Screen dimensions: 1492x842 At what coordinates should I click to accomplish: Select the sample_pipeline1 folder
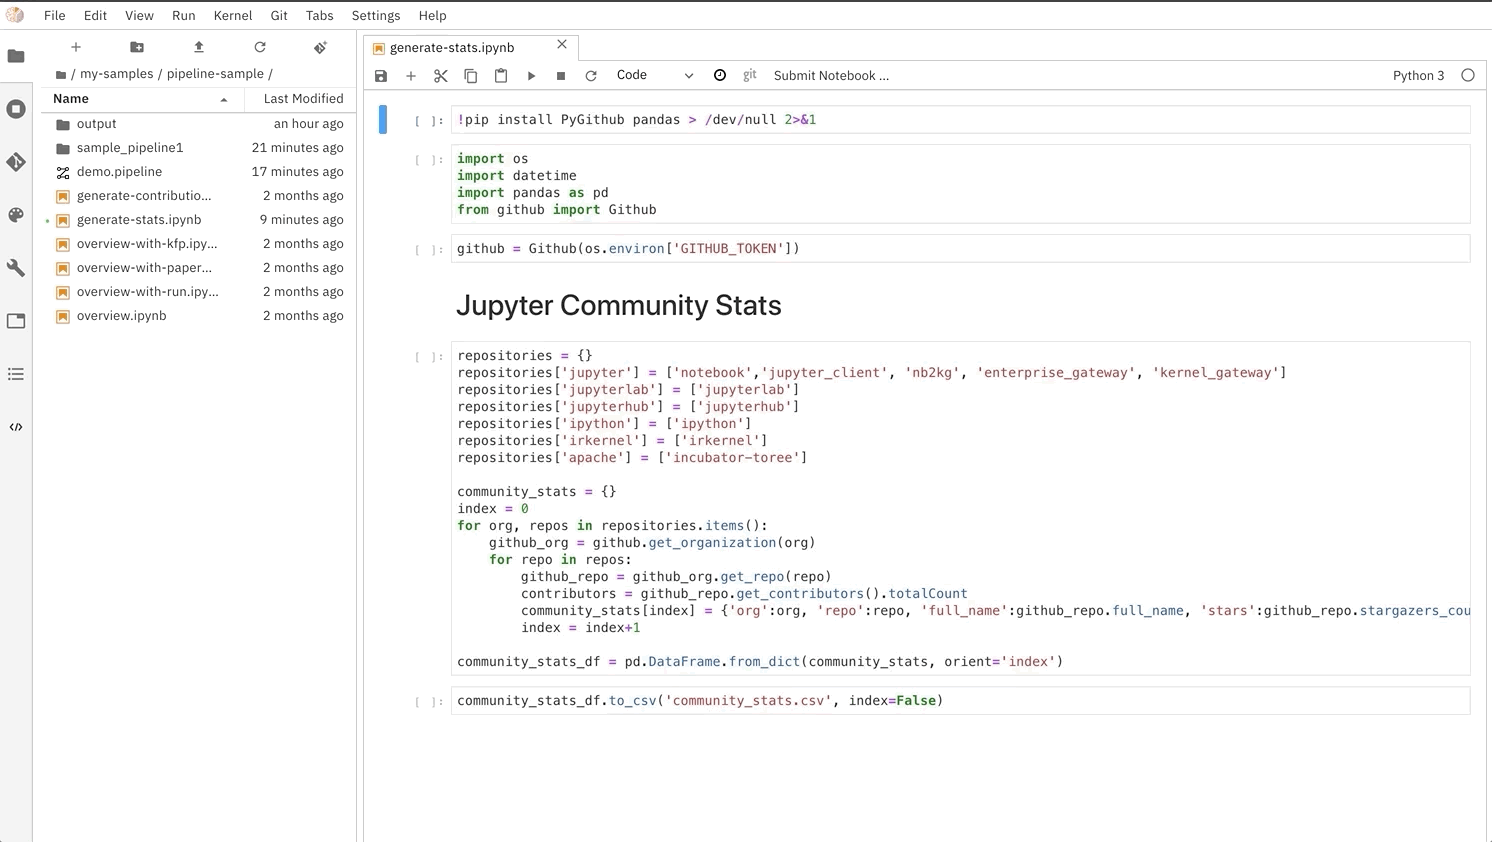coord(198,148)
